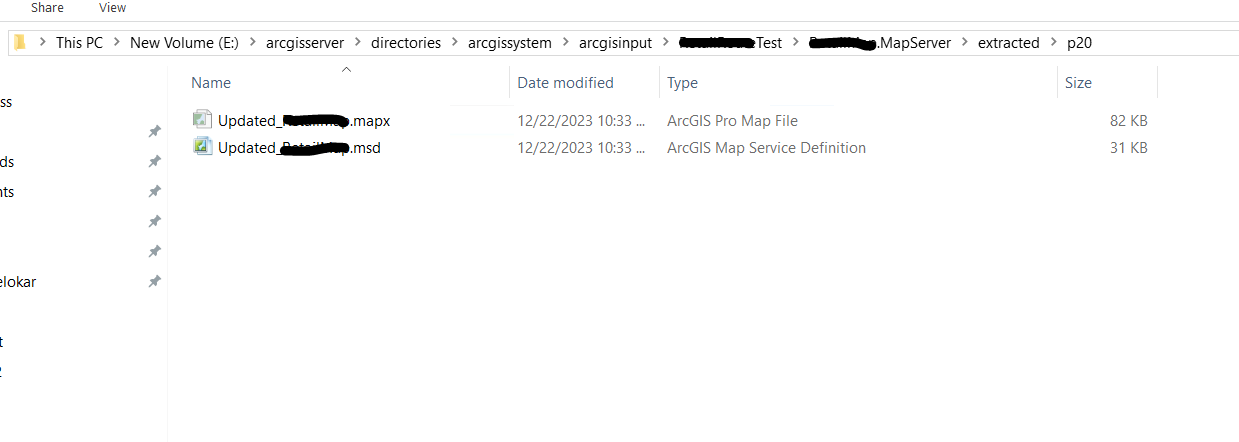The height and width of the screenshot is (442, 1239).
Task: Click the pin icon beside the "nts" sidebar item
Action: 154,192
